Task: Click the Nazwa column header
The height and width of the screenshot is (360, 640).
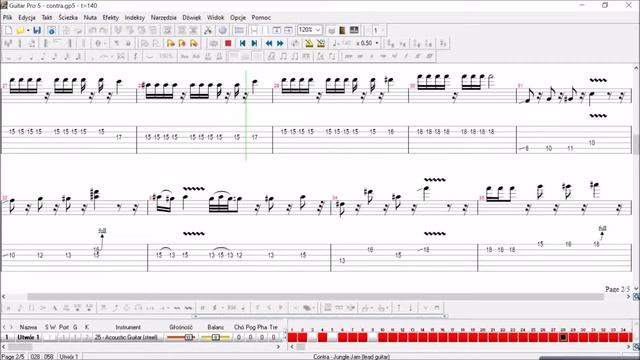Action: coord(28,327)
